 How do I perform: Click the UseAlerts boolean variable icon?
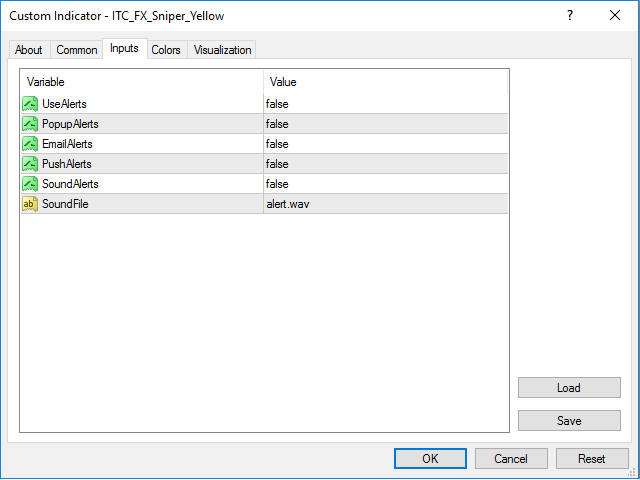[30, 104]
